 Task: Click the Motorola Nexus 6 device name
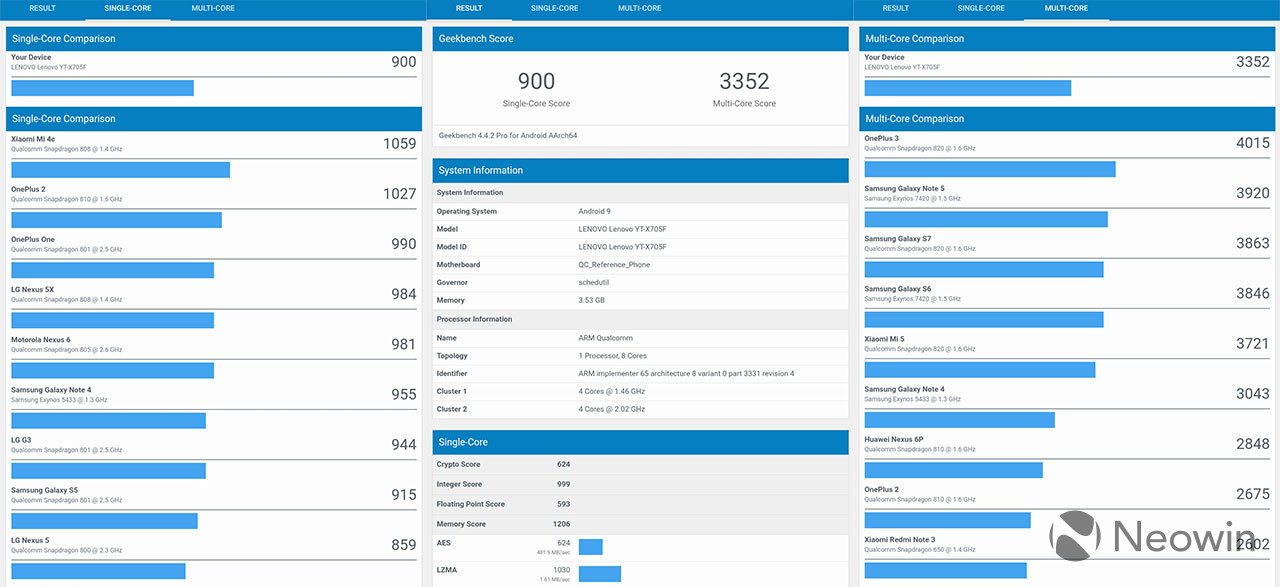coord(41,340)
